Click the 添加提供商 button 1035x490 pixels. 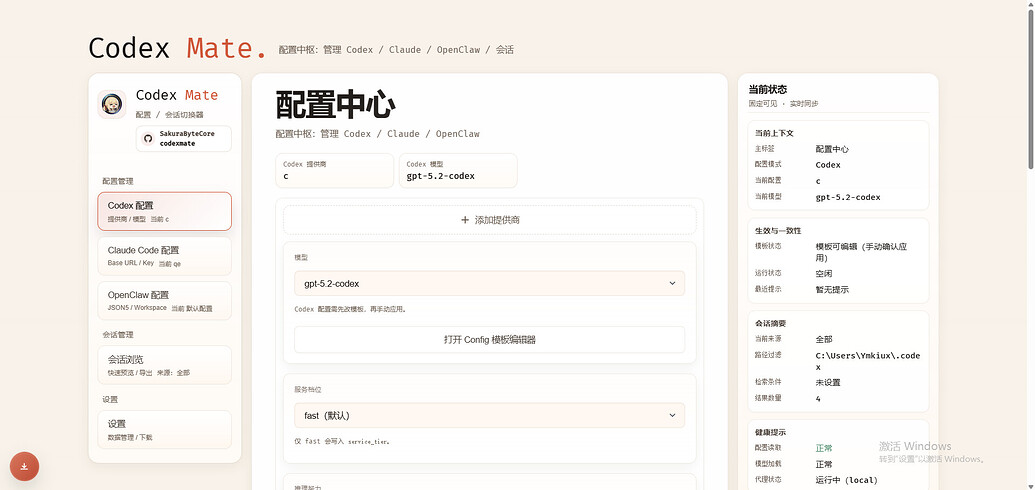pyautogui.click(x=490, y=220)
